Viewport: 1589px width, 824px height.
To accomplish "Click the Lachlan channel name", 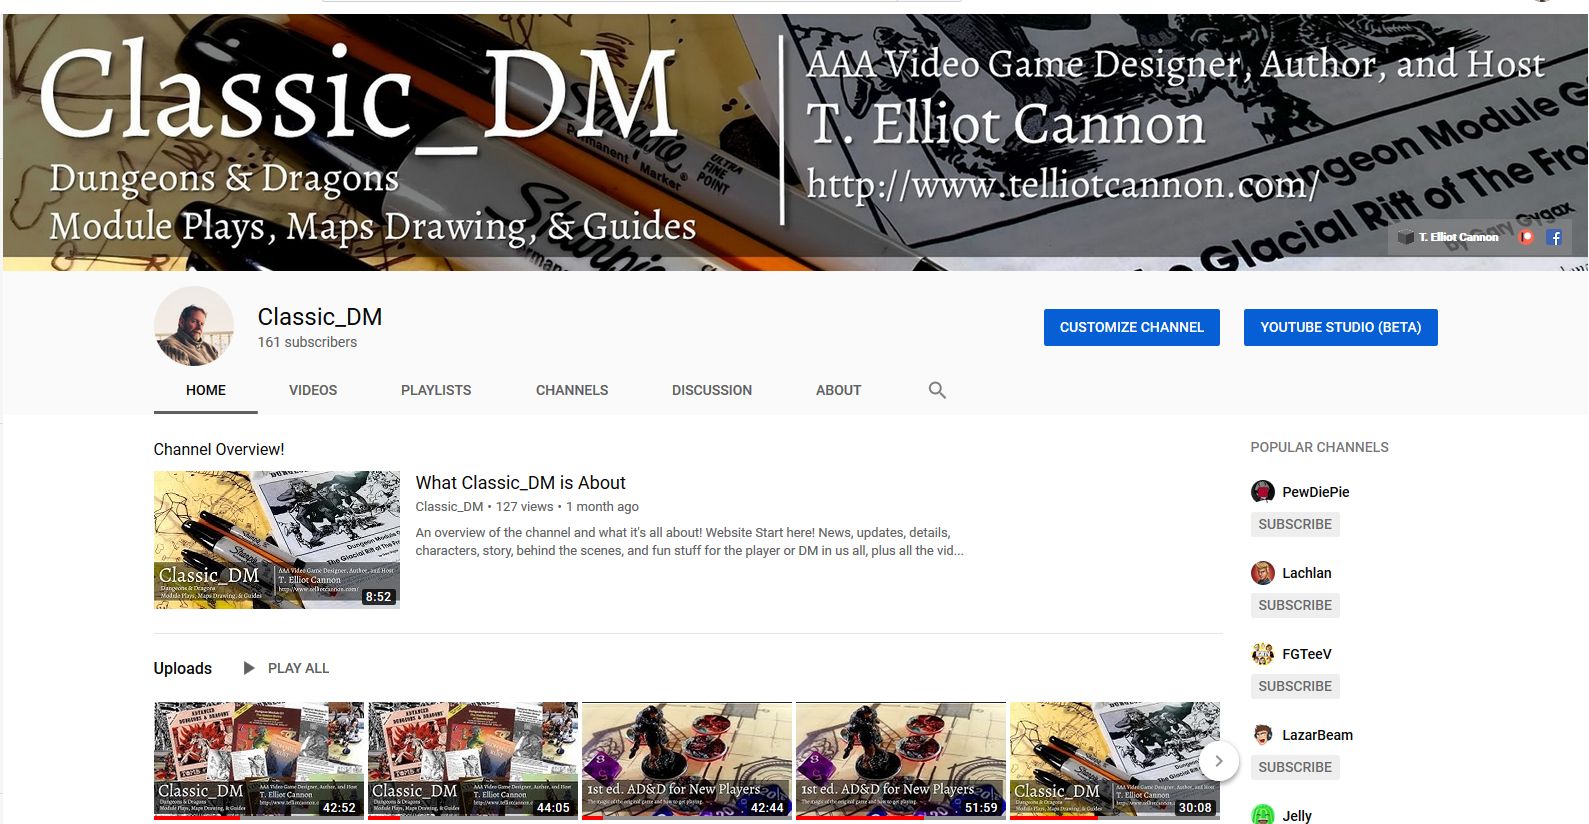I will (1307, 573).
